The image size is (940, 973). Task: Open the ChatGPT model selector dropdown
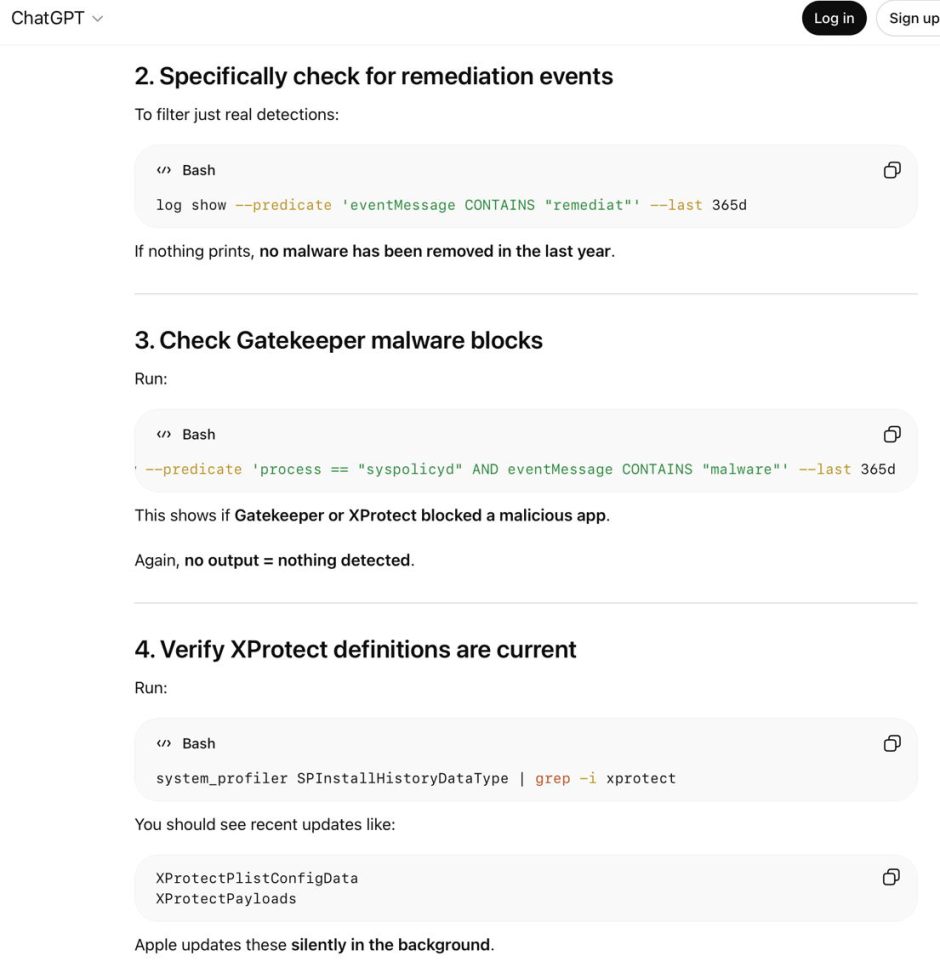click(57, 18)
